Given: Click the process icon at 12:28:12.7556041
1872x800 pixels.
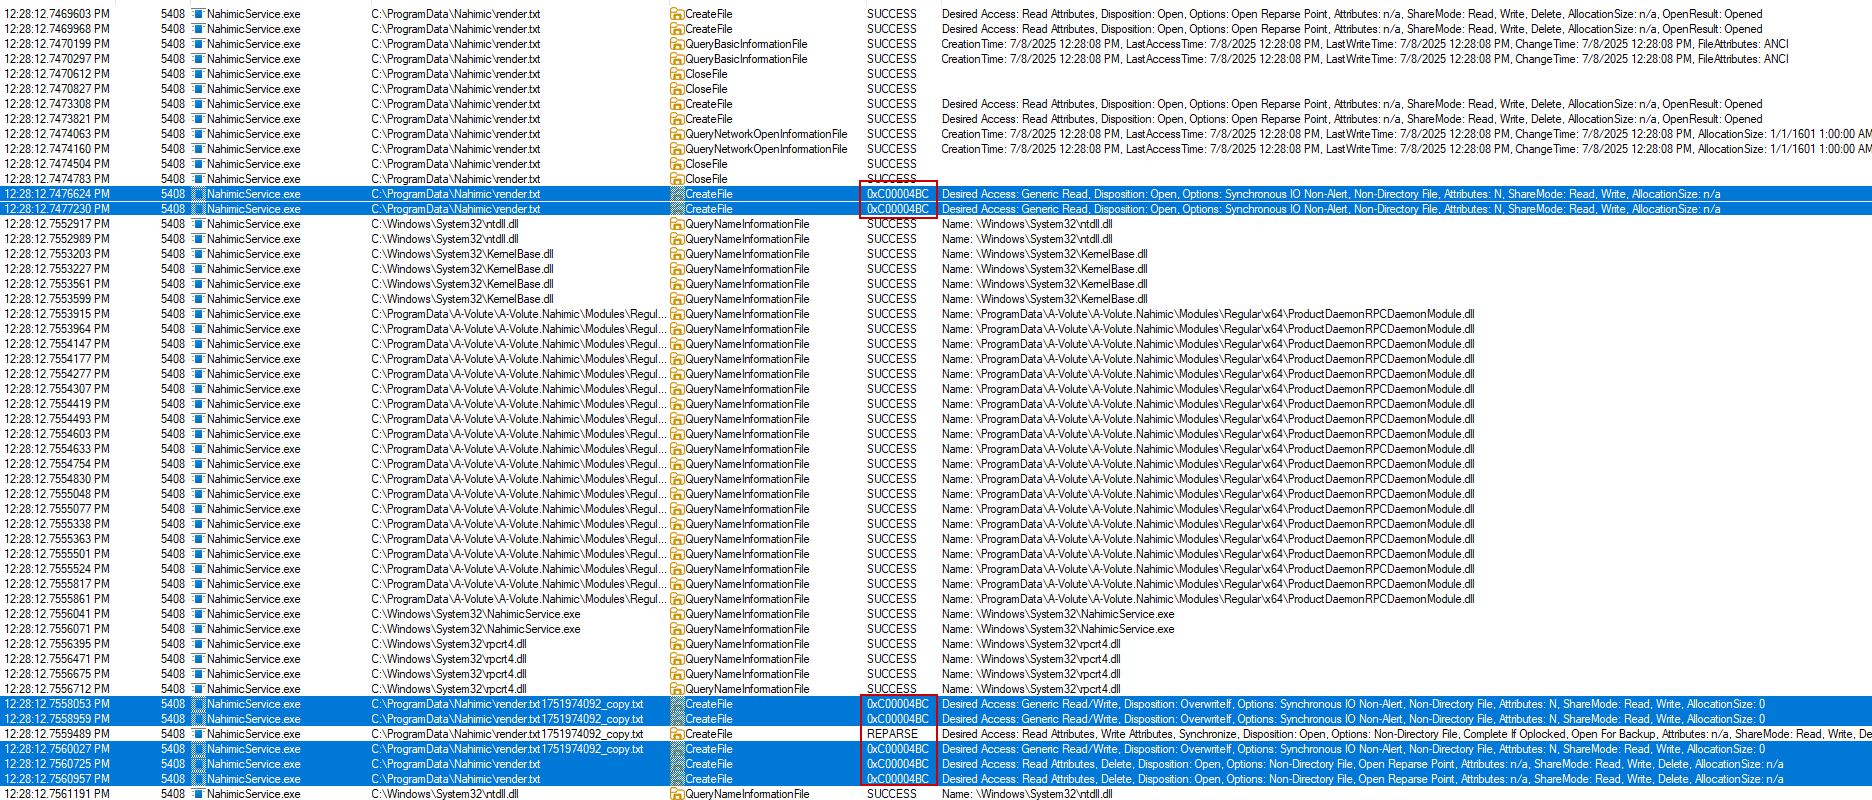Looking at the screenshot, I should point(198,614).
